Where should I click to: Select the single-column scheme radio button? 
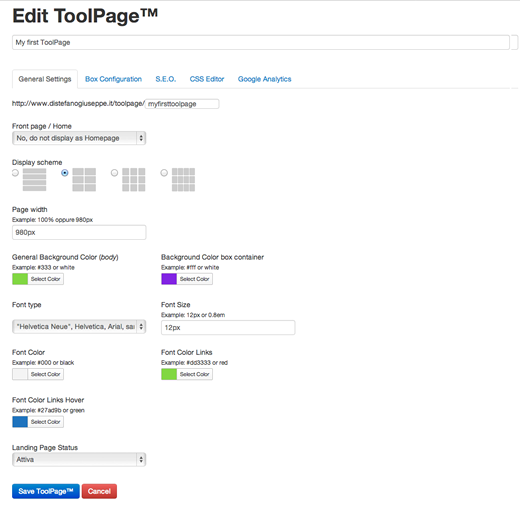pos(15,173)
